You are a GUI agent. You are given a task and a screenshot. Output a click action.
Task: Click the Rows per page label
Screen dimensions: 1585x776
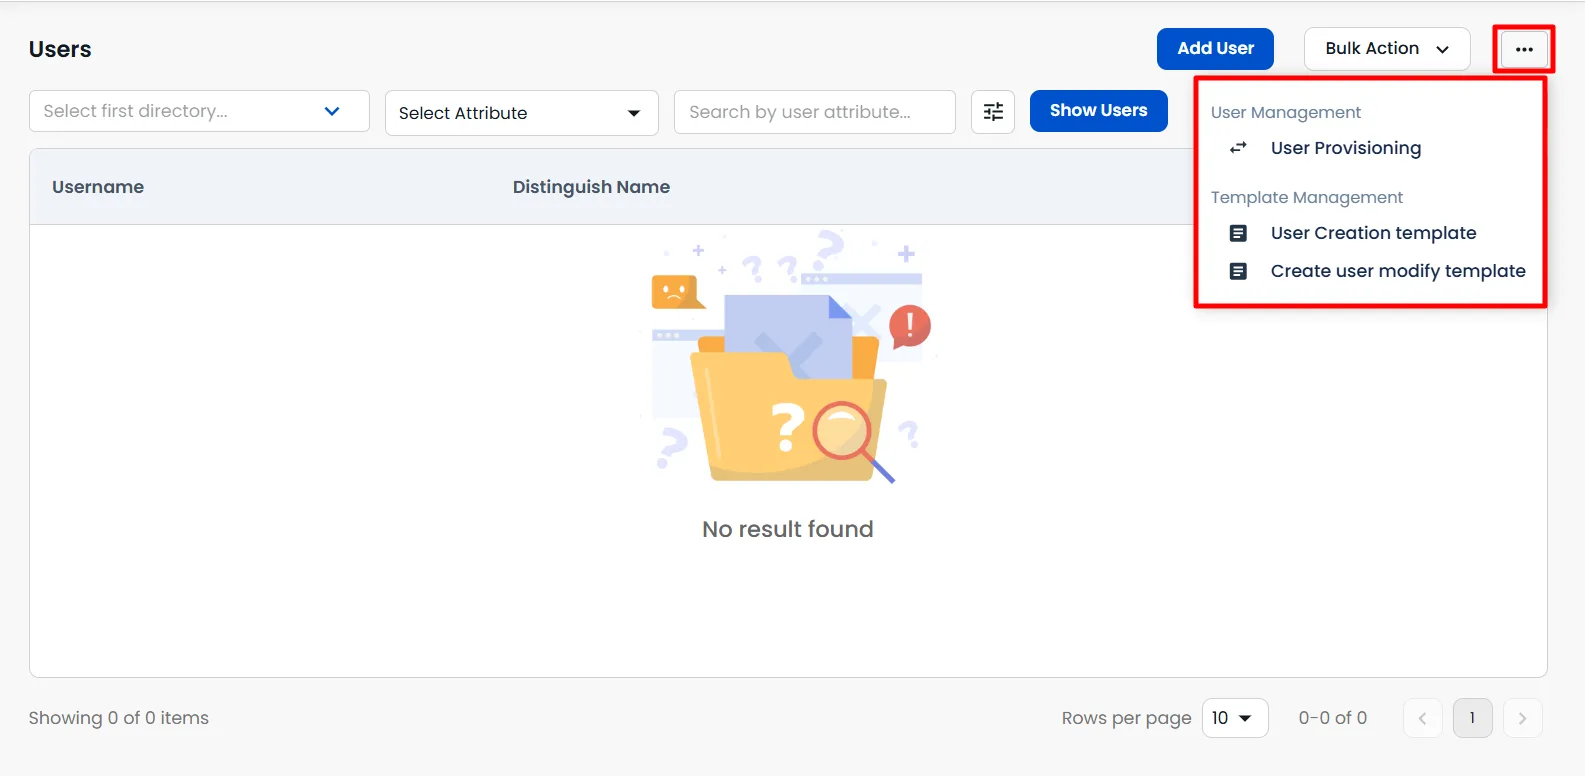pyautogui.click(x=1127, y=718)
